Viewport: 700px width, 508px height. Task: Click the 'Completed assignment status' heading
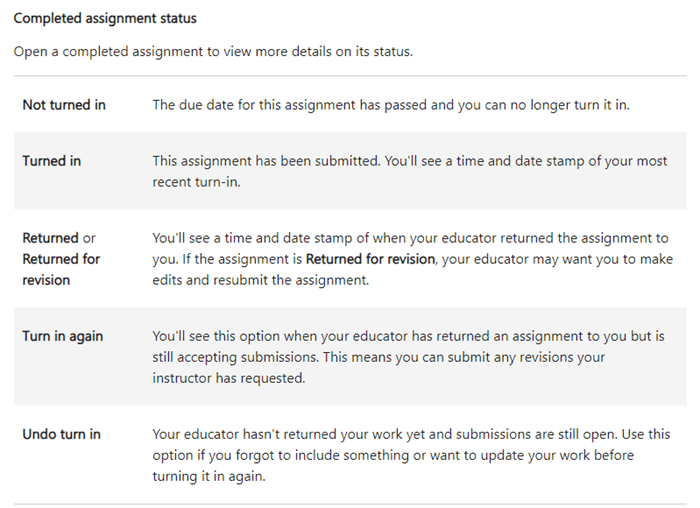tap(105, 18)
